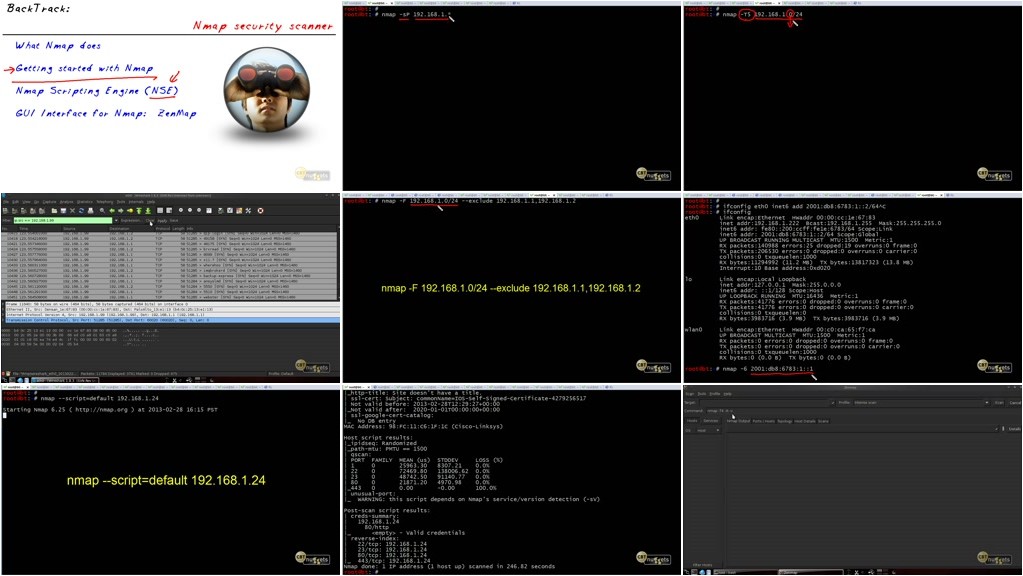Sort packets by Wireshark's Destination column header
The width and height of the screenshot is (1023, 576).
[119, 229]
